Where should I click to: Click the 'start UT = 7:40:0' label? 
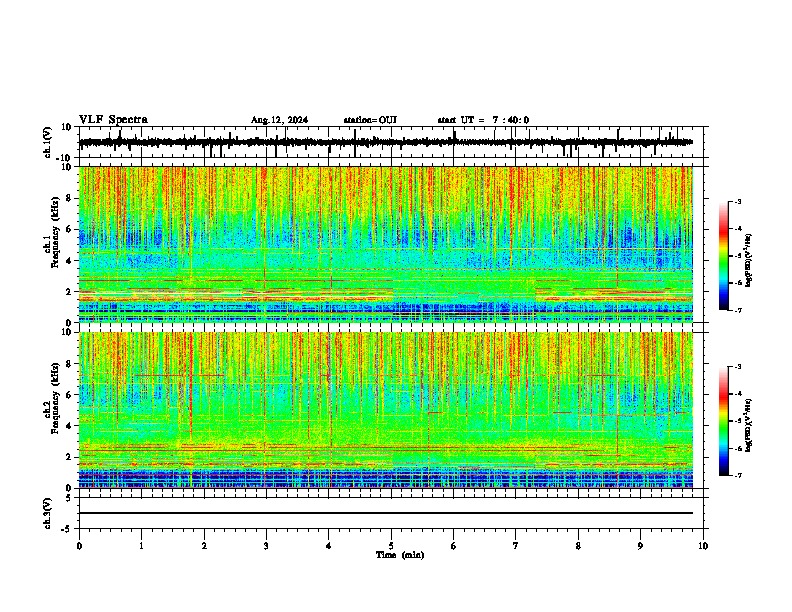483,120
